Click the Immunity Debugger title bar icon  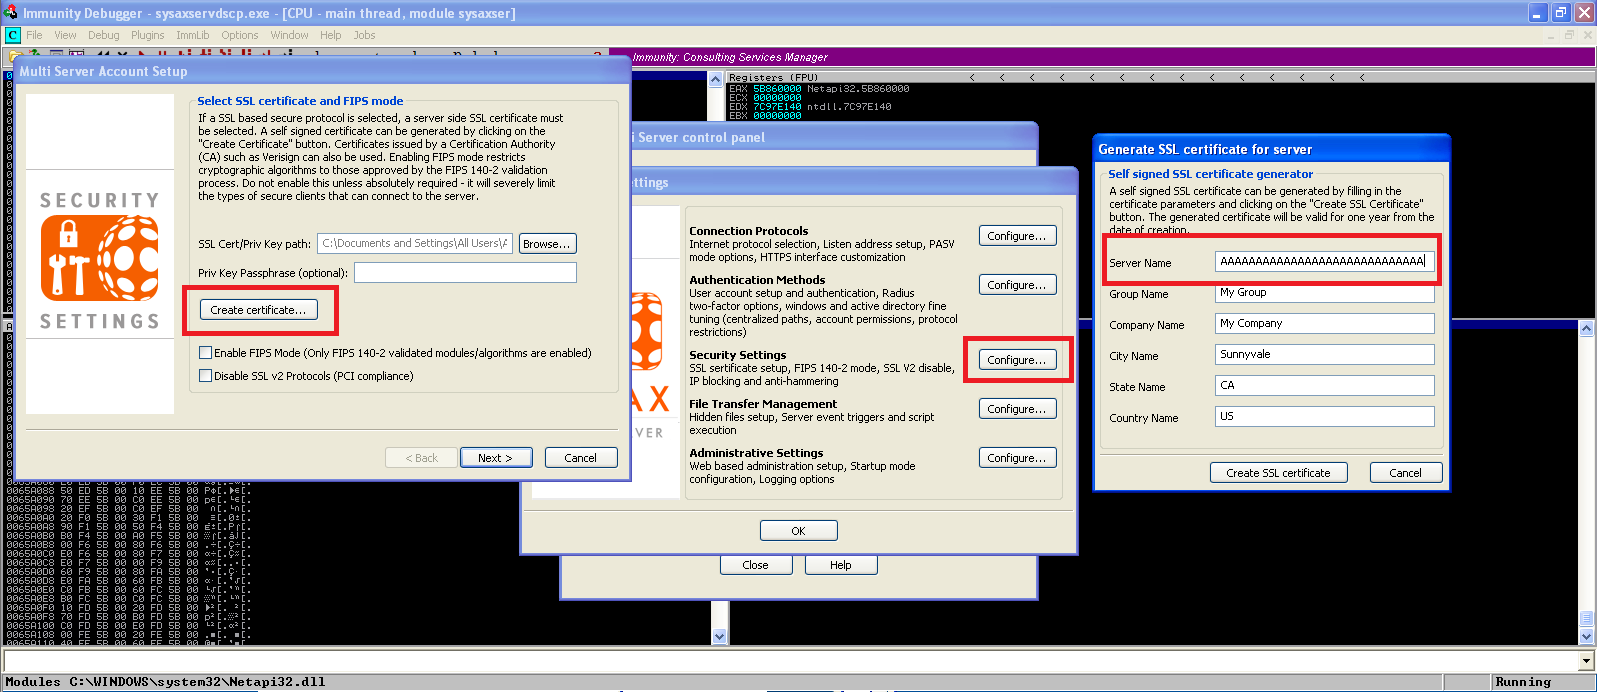point(11,12)
